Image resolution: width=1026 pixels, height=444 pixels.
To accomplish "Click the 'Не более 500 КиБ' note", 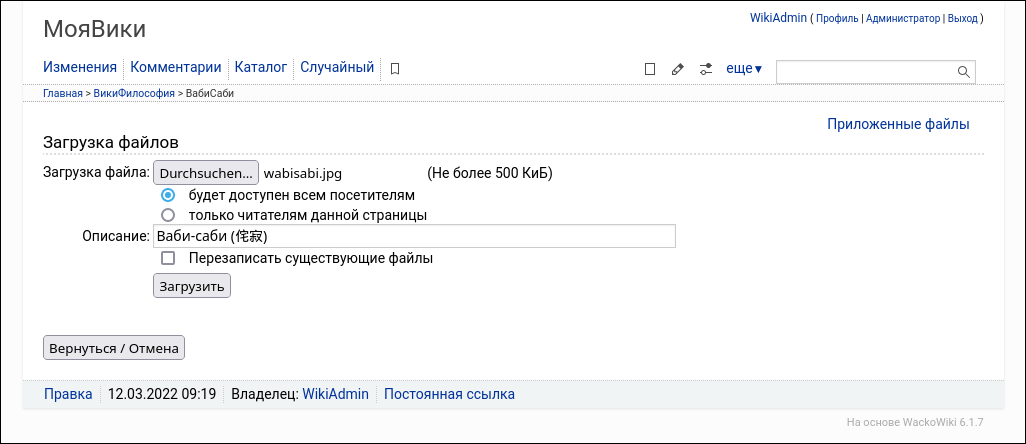I will [x=490, y=174].
